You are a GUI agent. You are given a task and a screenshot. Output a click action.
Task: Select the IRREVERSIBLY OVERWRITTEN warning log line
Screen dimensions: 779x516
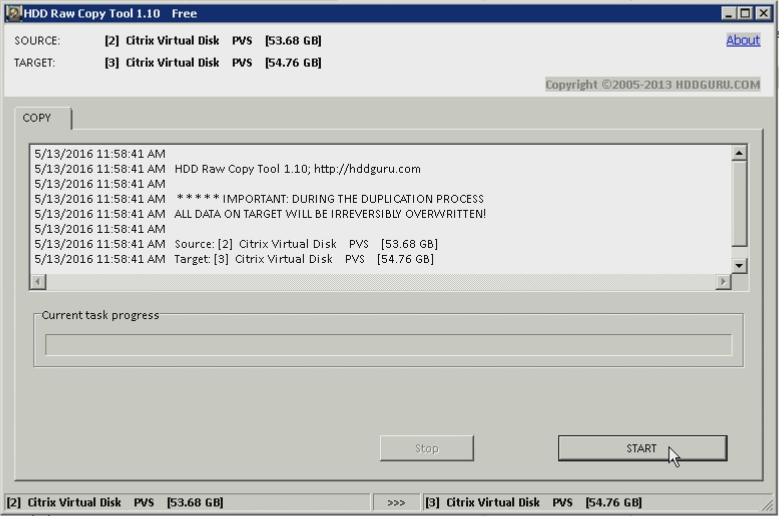(x=330, y=214)
